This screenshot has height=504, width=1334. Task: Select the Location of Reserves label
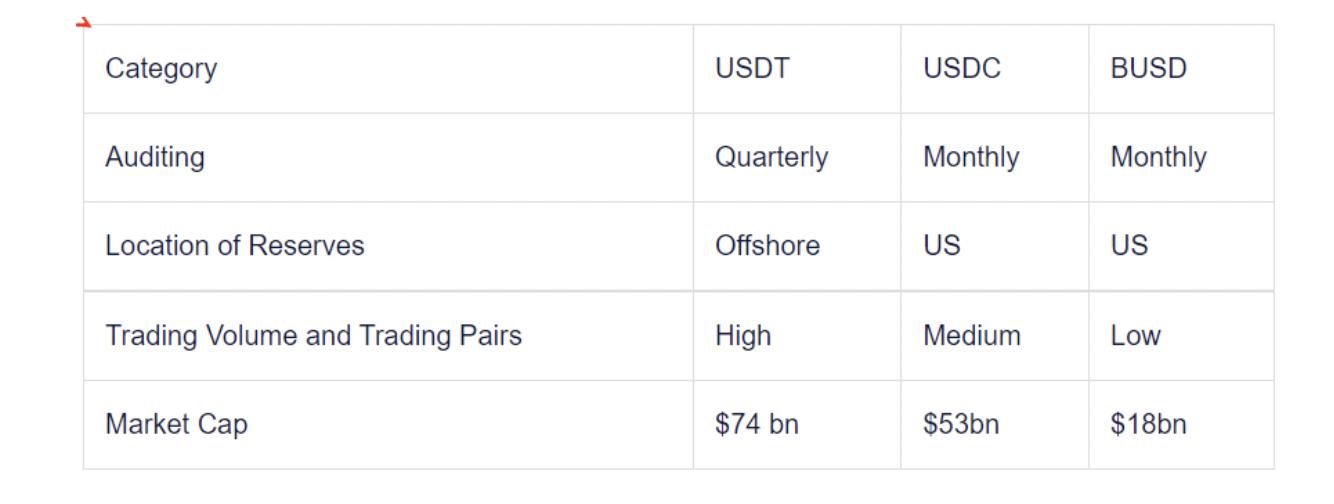point(235,246)
